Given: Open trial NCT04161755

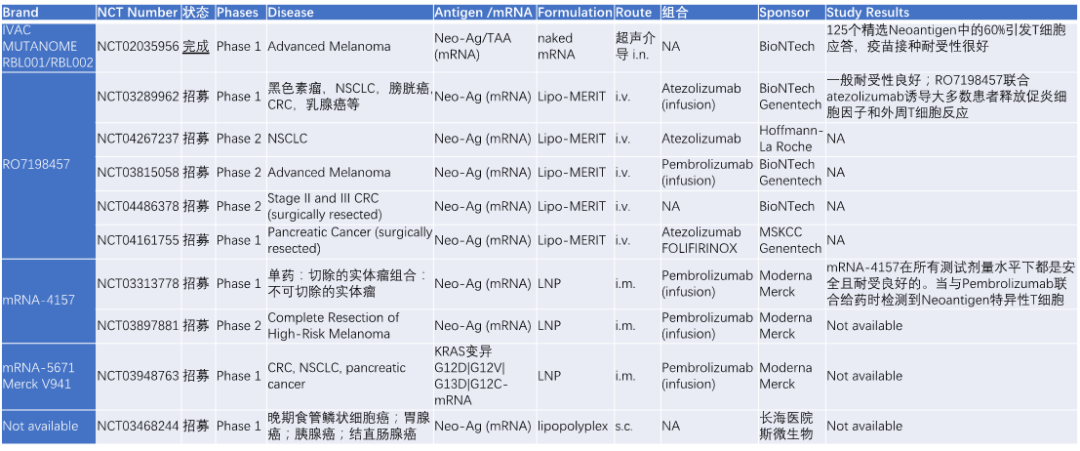Looking at the screenshot, I should click(x=137, y=240).
